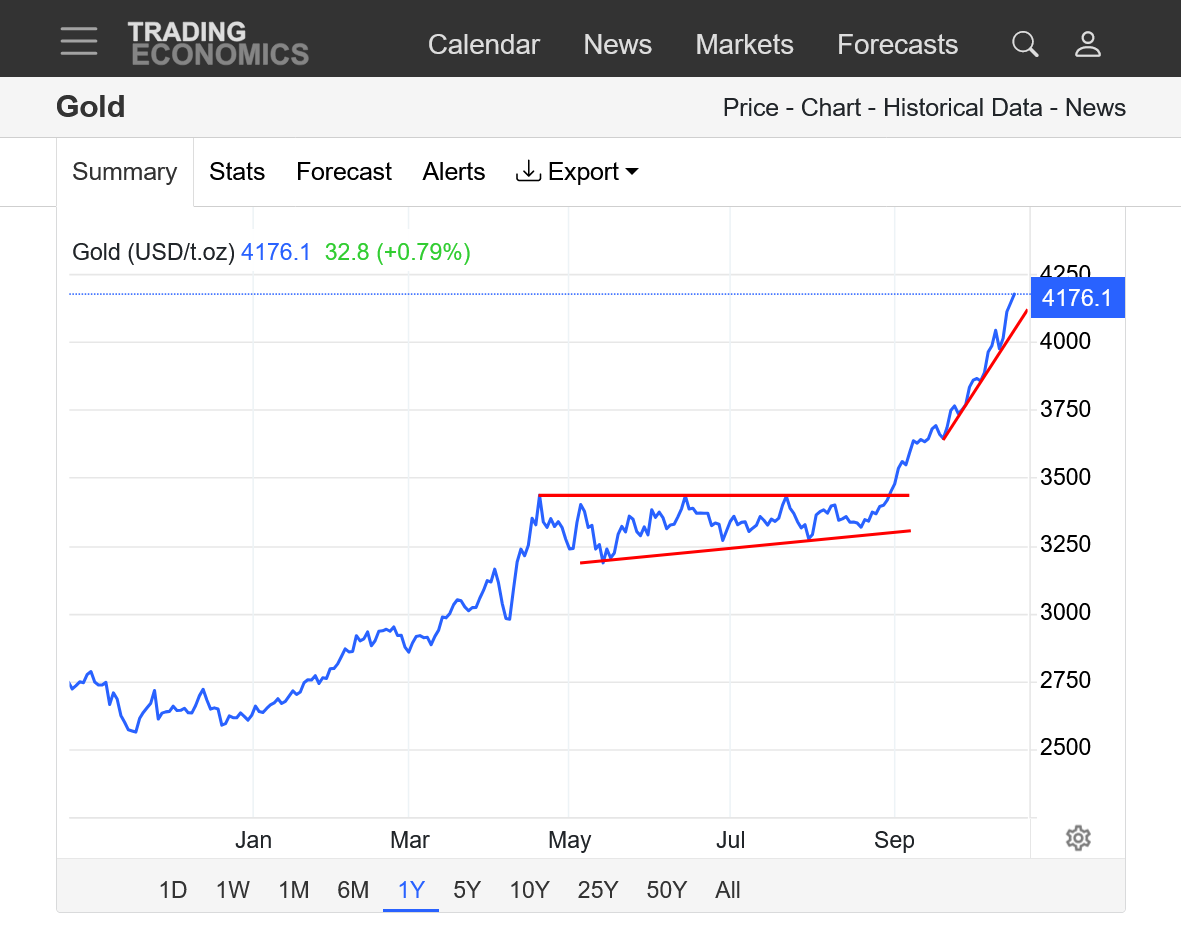The height and width of the screenshot is (933, 1181).
Task: Select the 10Y time range
Action: 529,890
